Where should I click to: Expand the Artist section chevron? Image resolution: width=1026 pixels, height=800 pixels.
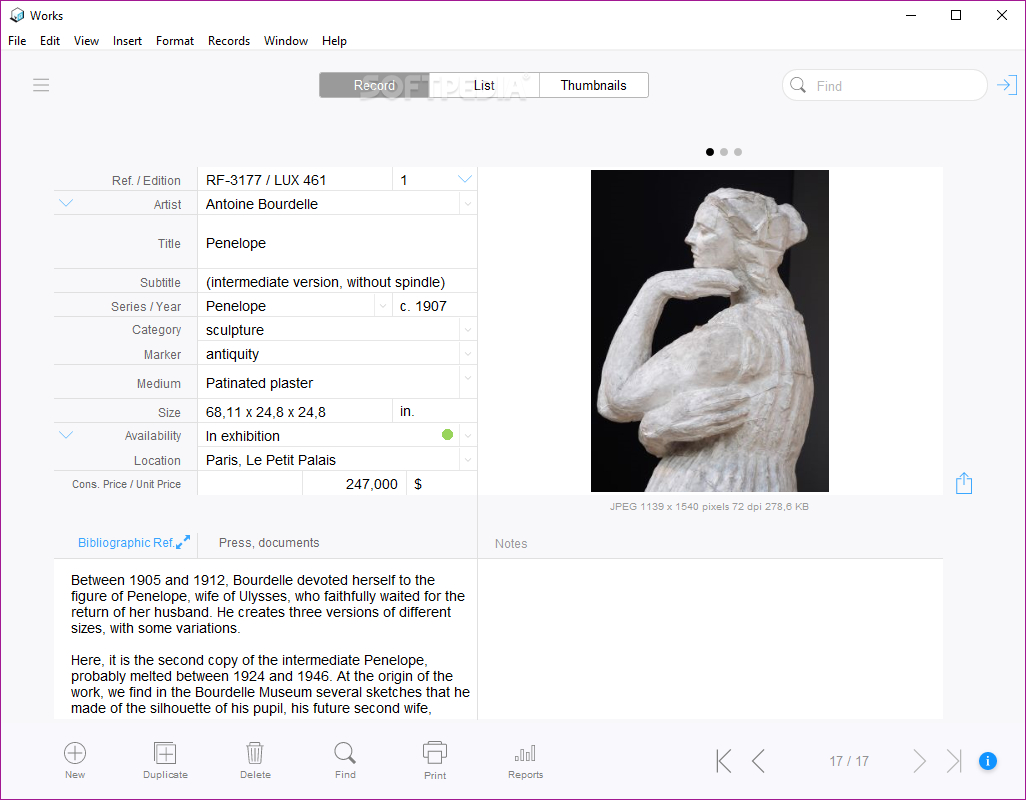tap(66, 203)
